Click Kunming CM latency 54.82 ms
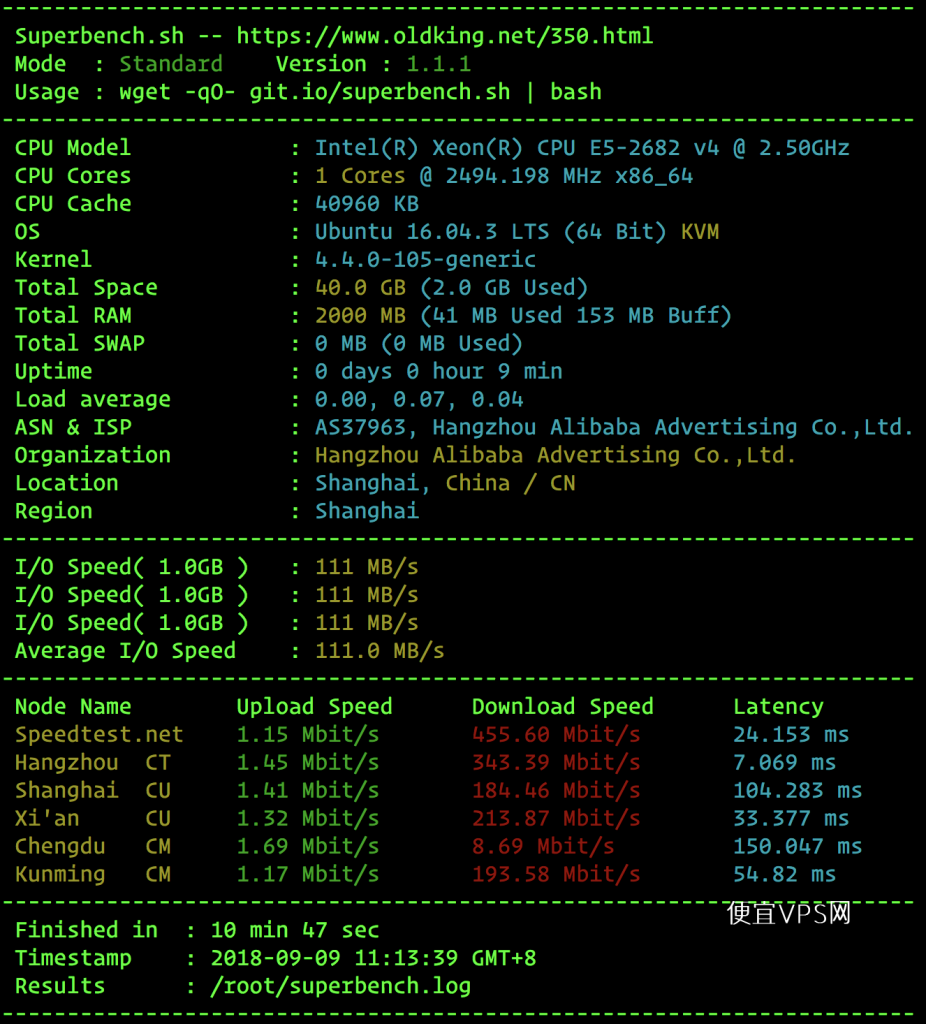Image resolution: width=926 pixels, height=1024 pixels. 784,874
